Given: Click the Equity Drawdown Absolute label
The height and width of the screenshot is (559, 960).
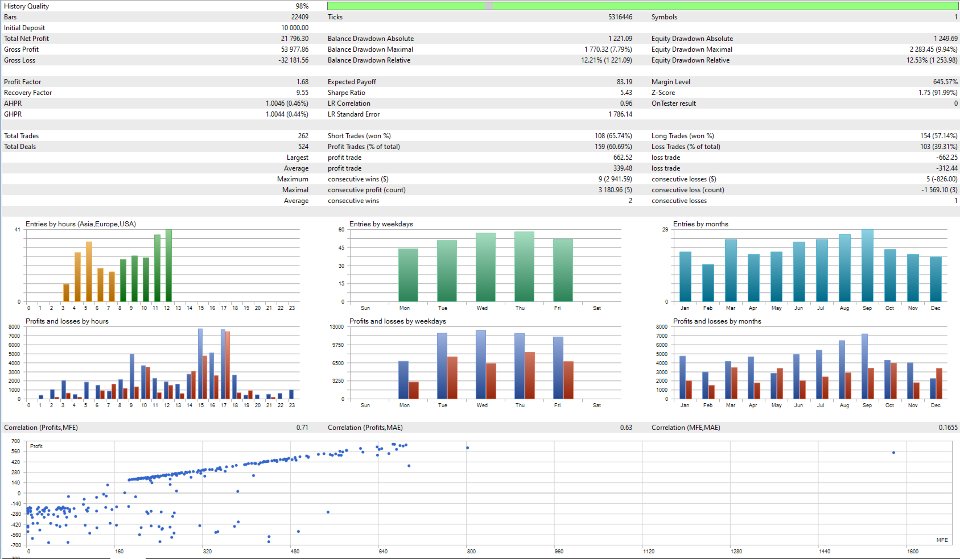Looking at the screenshot, I should [692, 39].
